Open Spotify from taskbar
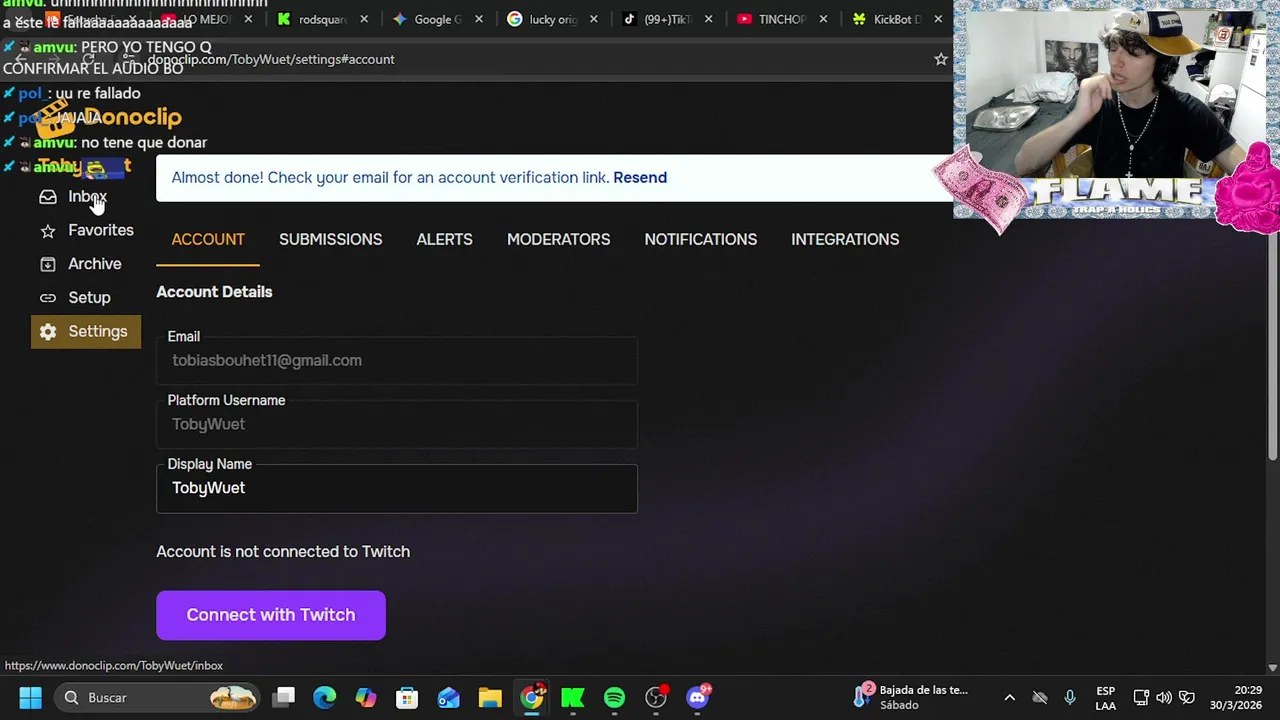 point(614,697)
